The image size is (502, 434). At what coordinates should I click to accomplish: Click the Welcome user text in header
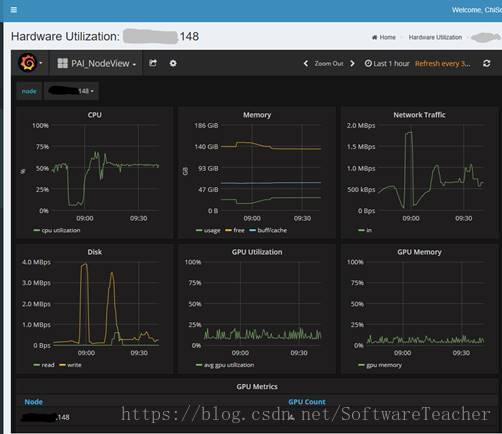(477, 10)
